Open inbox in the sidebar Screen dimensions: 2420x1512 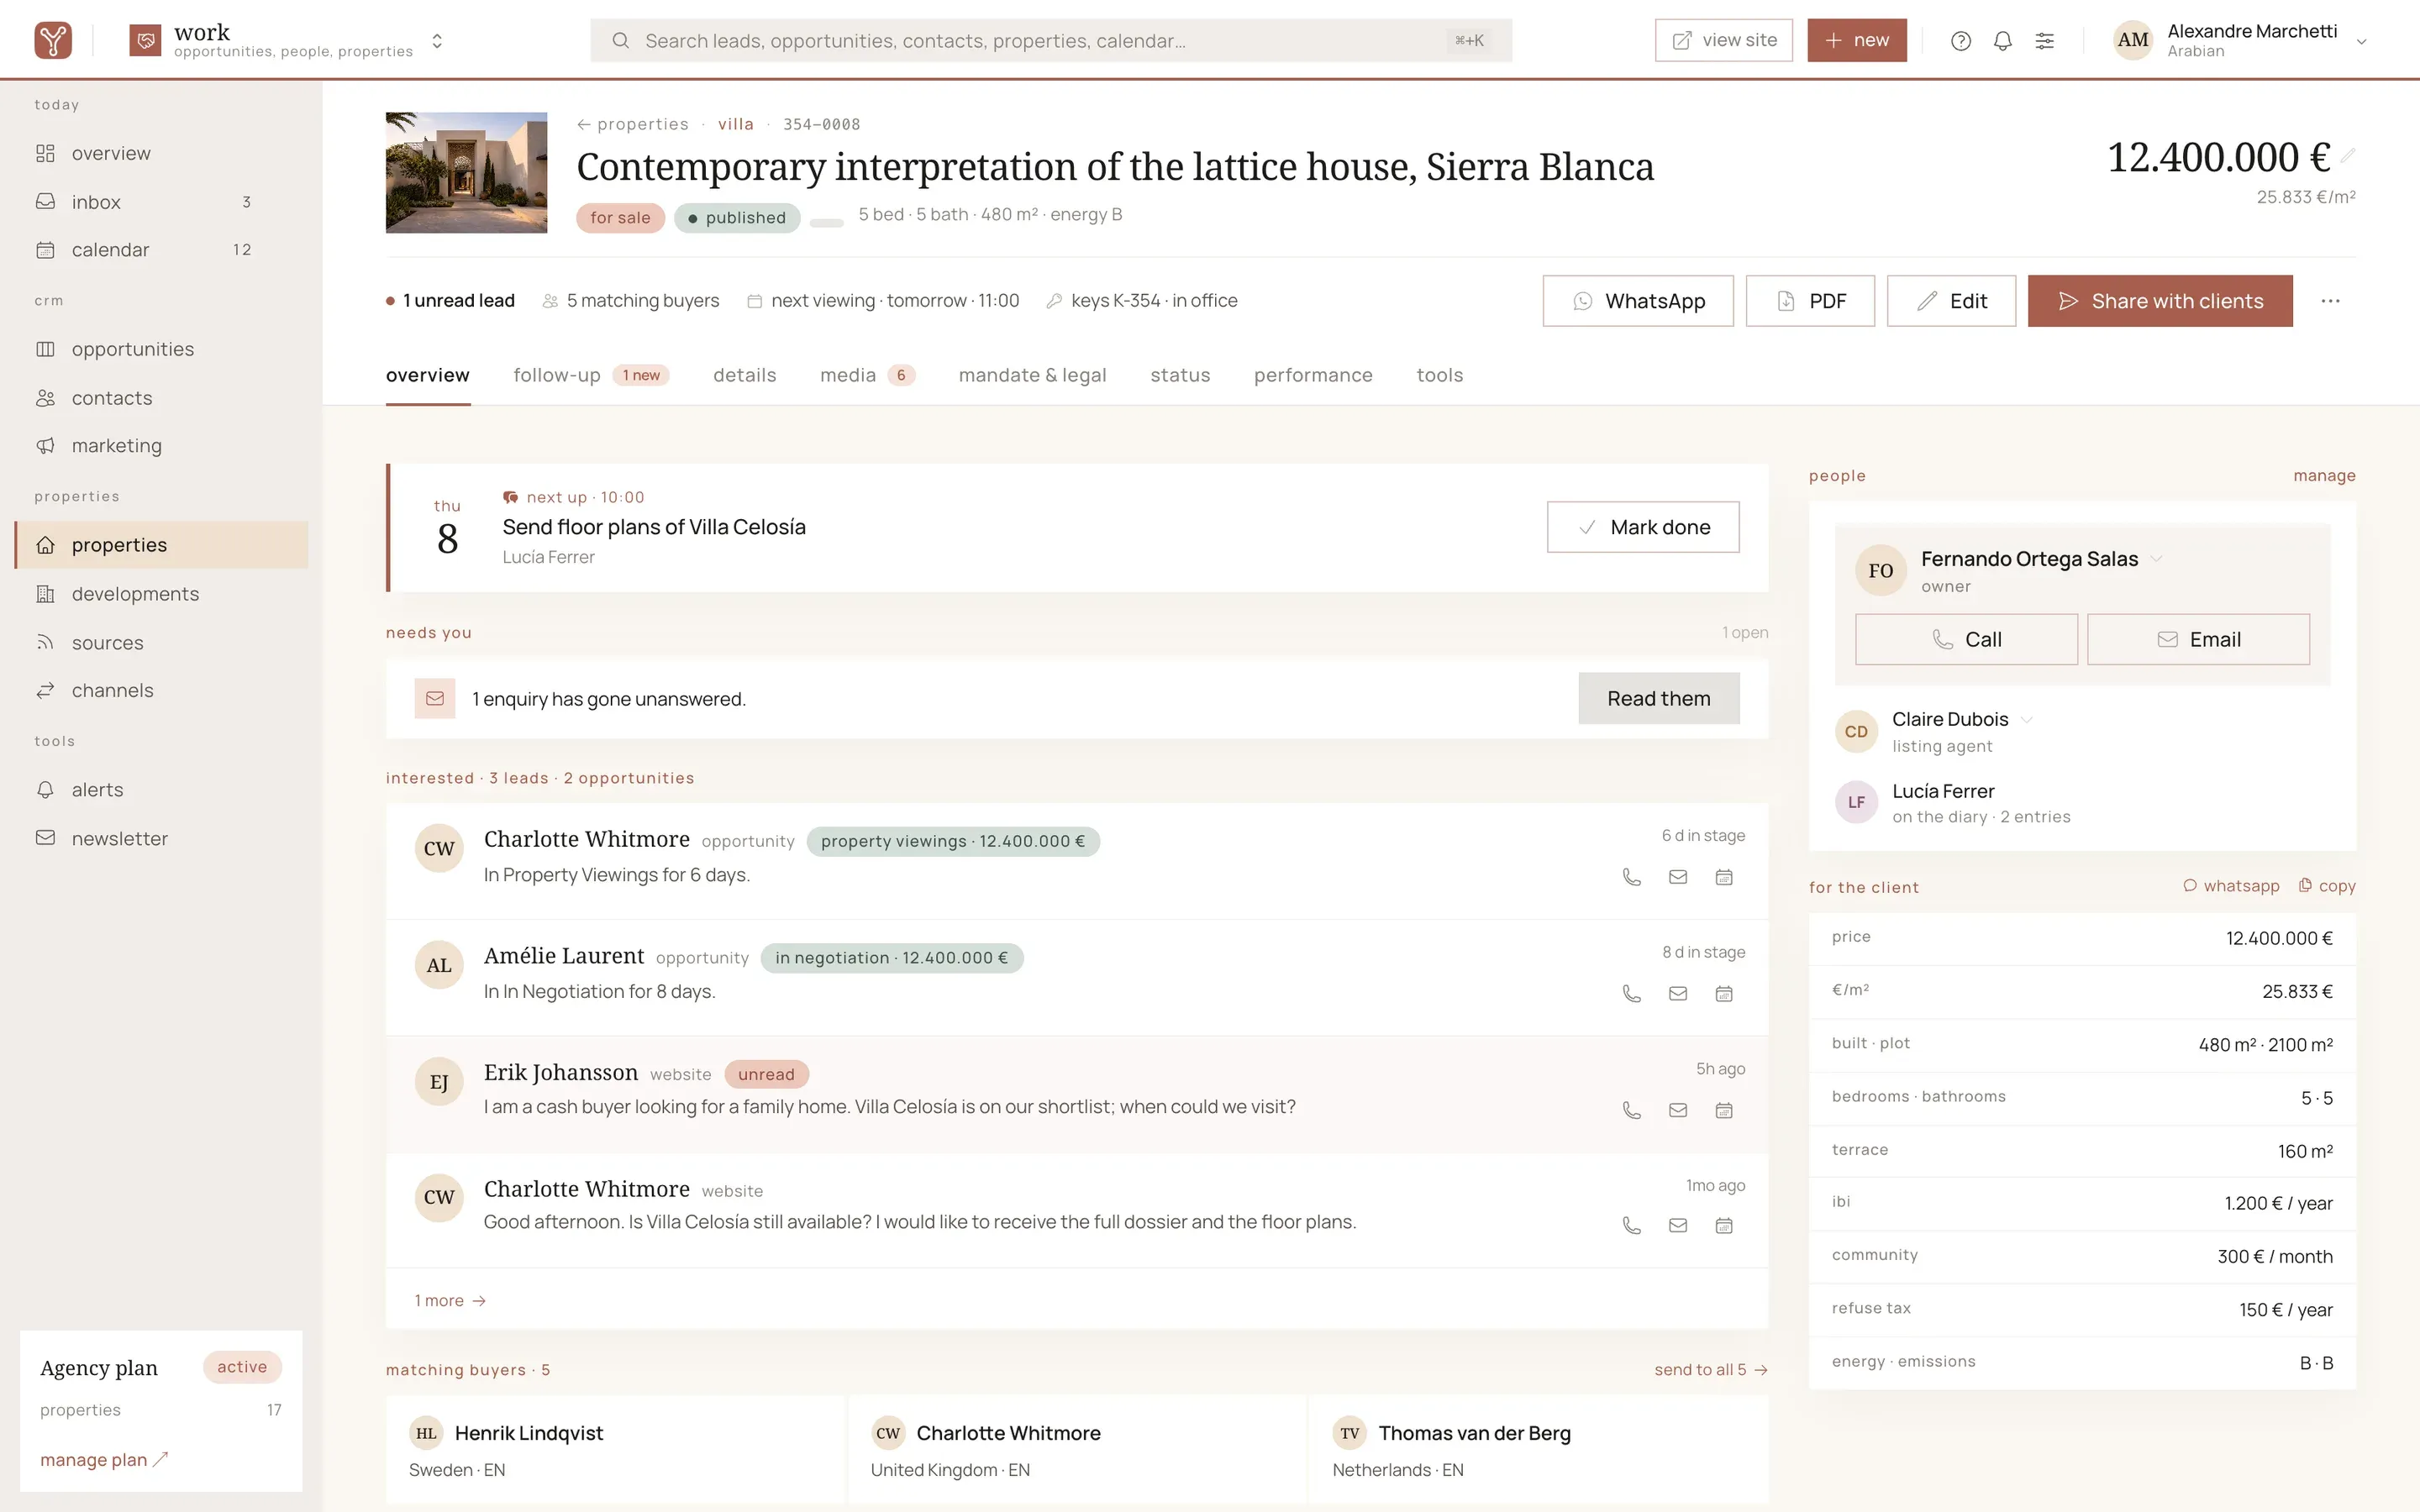[x=161, y=202]
